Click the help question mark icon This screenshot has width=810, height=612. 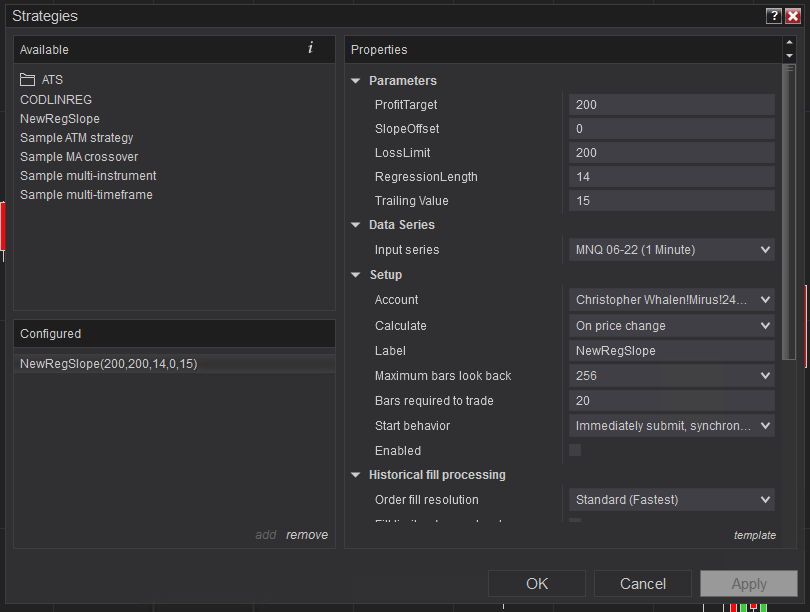(x=773, y=16)
